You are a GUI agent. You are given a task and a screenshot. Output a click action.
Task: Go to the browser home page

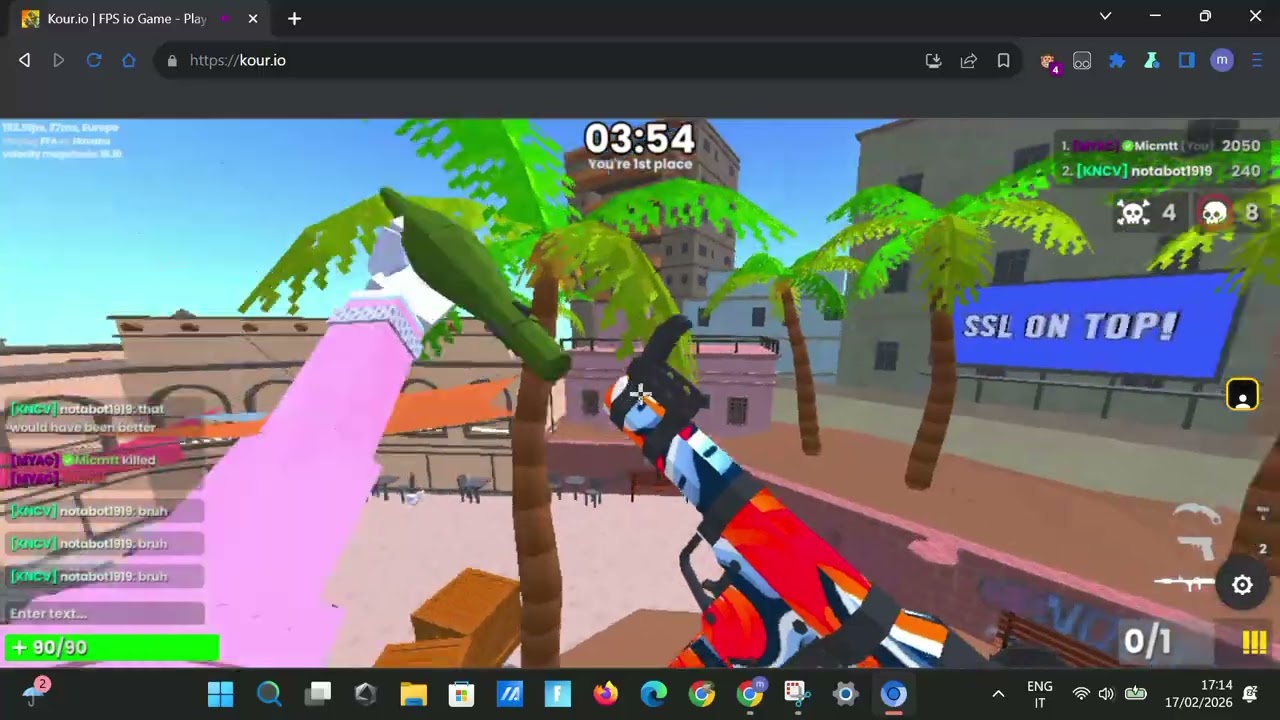[x=129, y=60]
